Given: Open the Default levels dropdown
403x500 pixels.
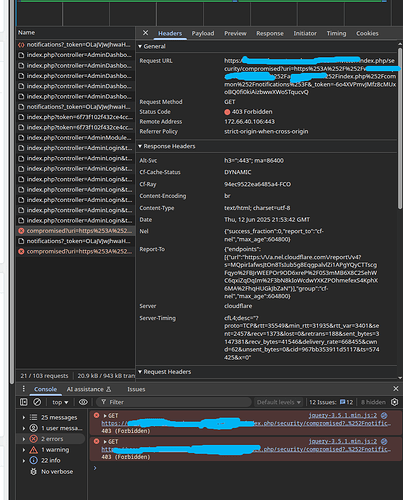Looking at the screenshot, I should click(279, 402).
